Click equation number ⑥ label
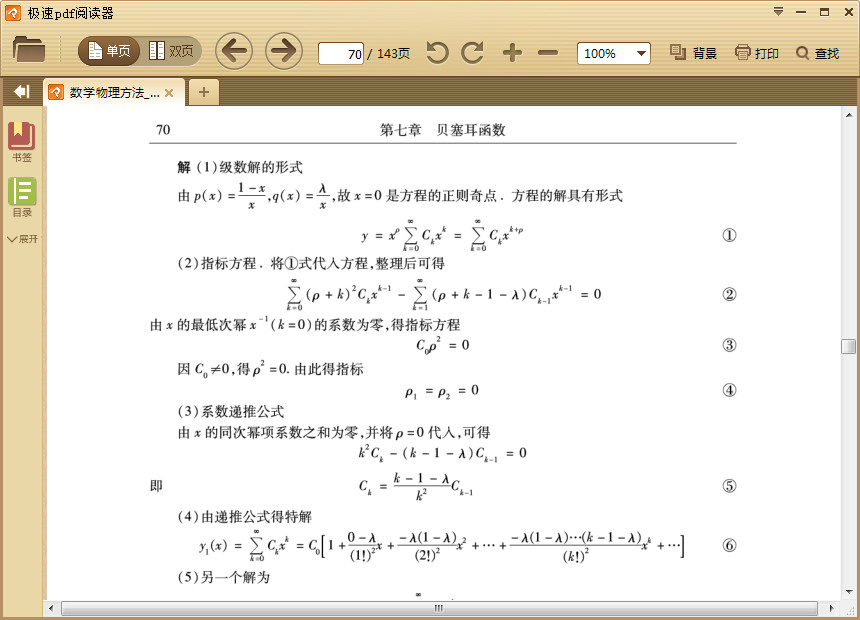Image resolution: width=860 pixels, height=620 pixels. pyautogui.click(x=729, y=545)
